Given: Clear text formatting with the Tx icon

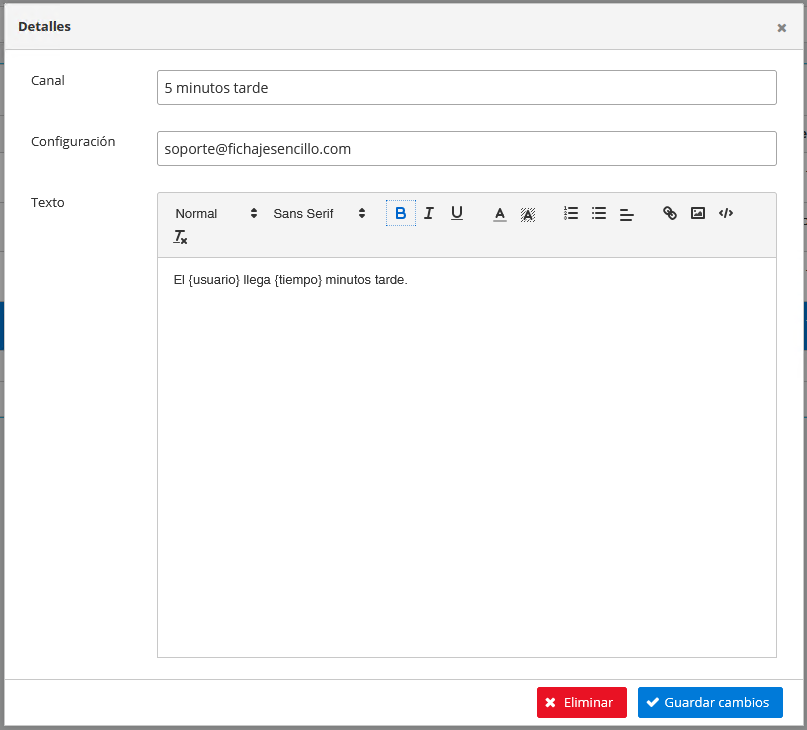Looking at the screenshot, I should pyautogui.click(x=181, y=237).
